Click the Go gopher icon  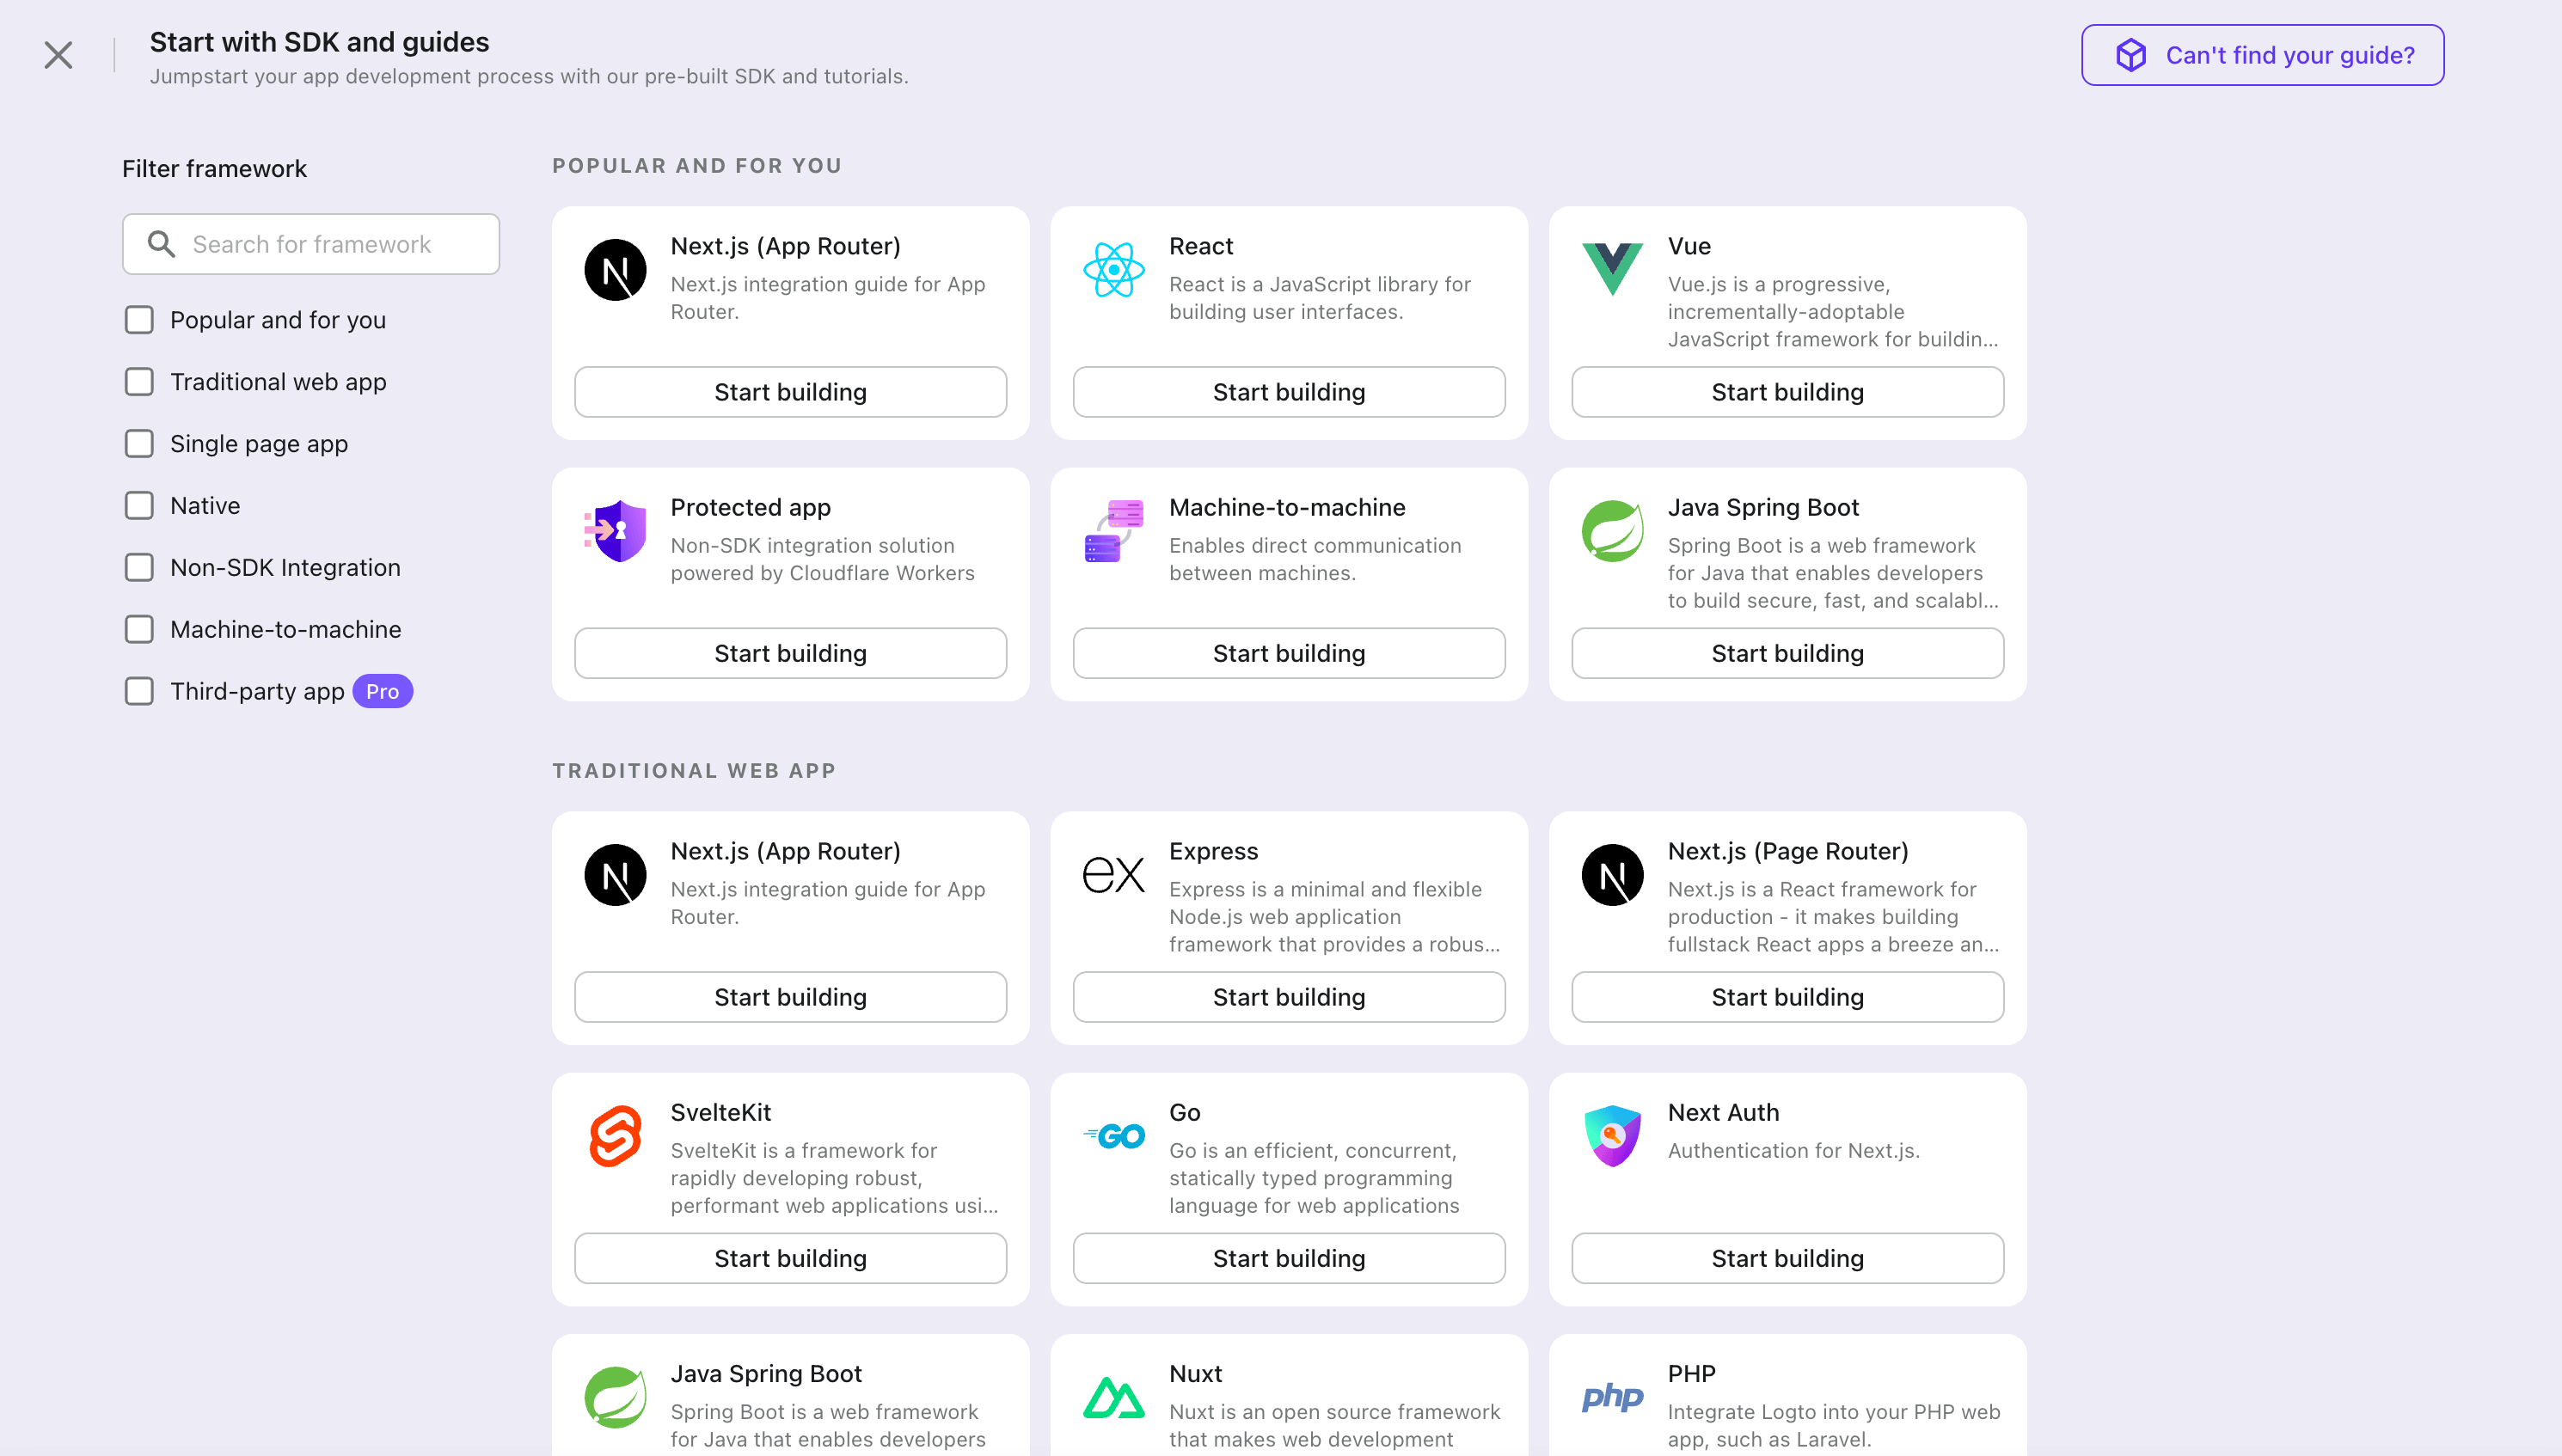(1113, 1135)
